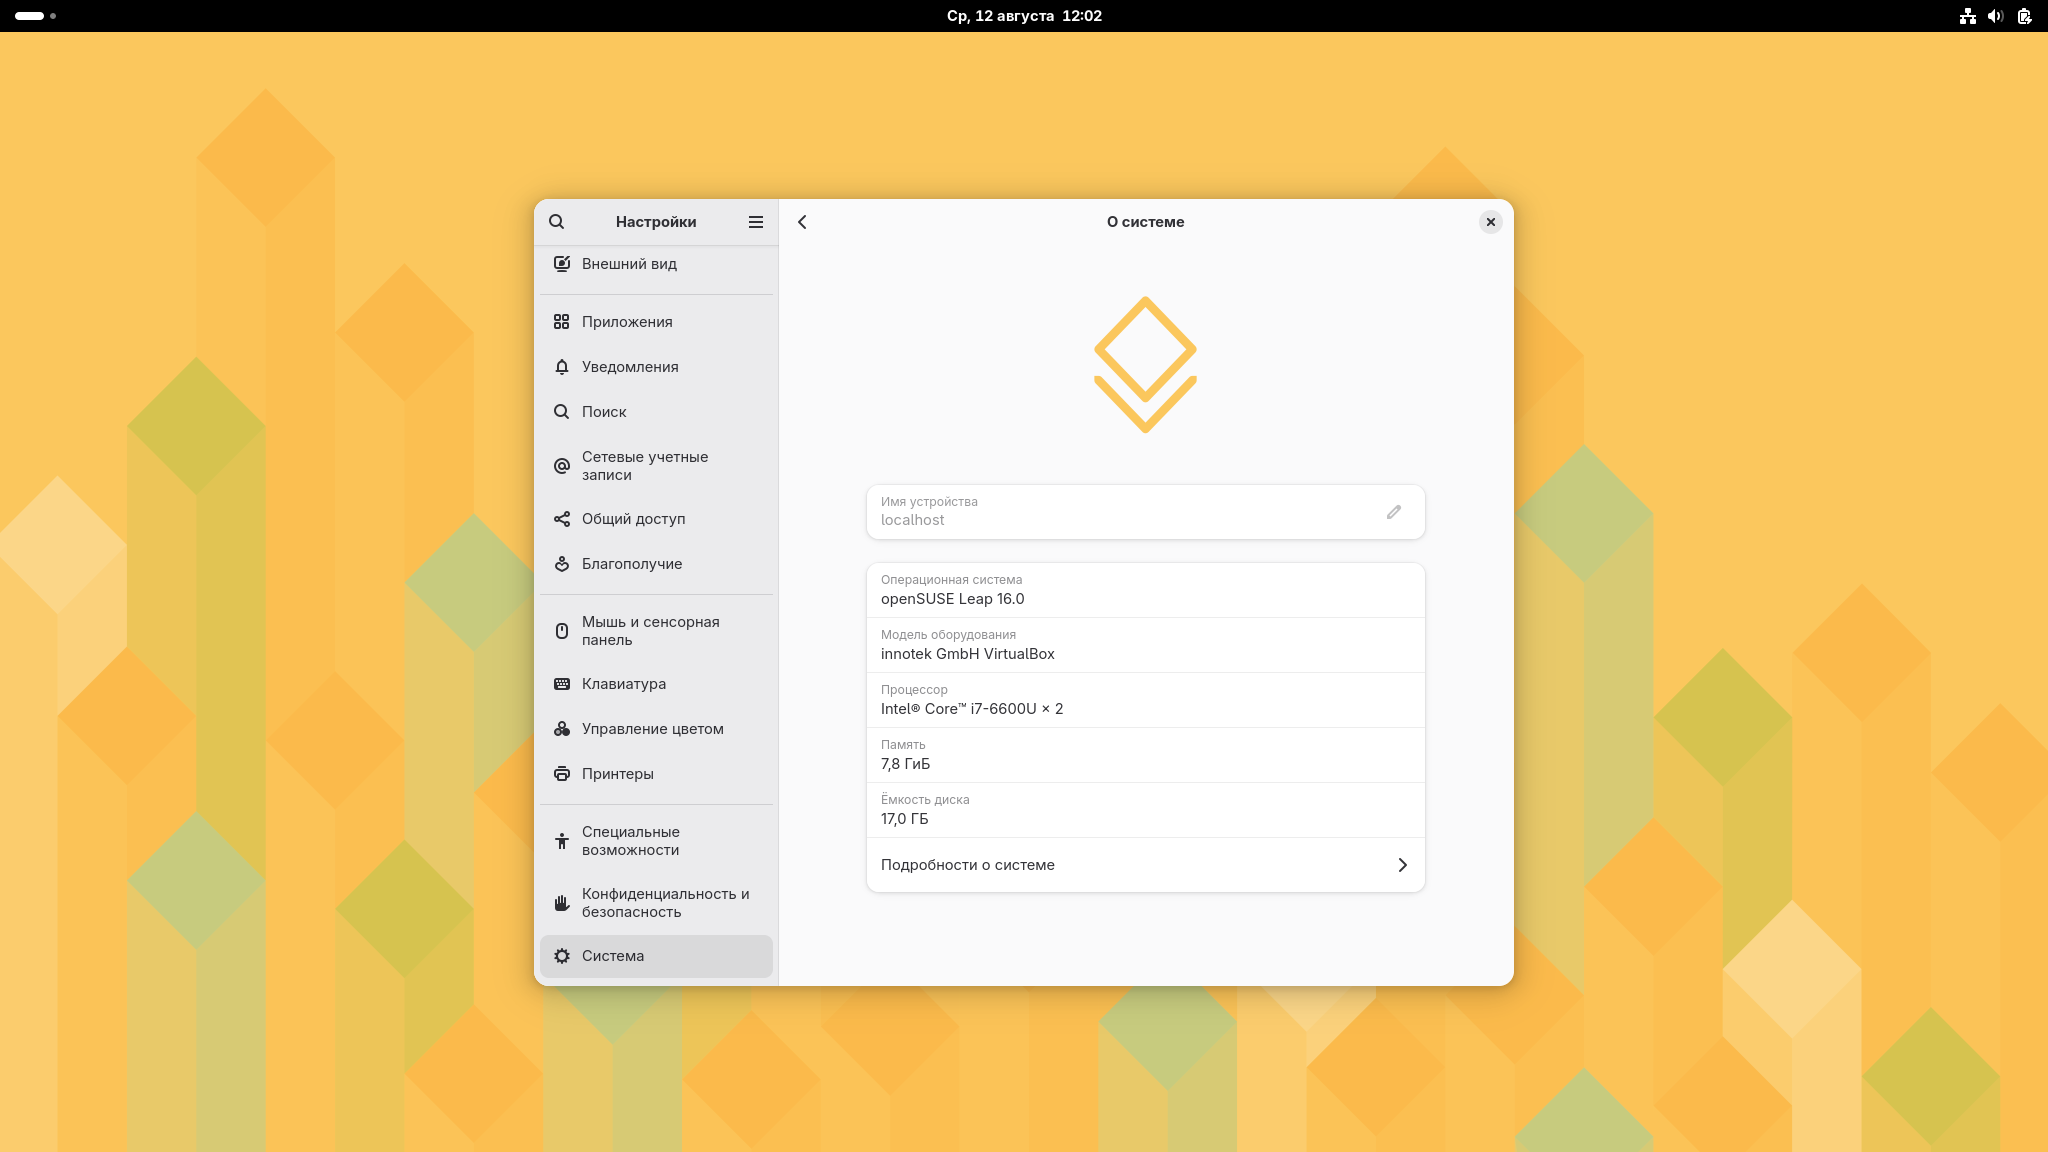2048x1152 pixels.
Task: Click the Notifications bell icon
Action: coord(562,367)
